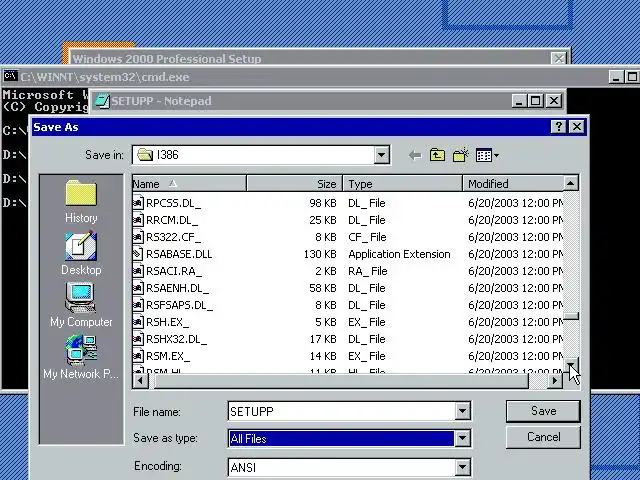The width and height of the screenshot is (640, 480).
Task: Click the scroll right arrow
Action: coord(555,381)
